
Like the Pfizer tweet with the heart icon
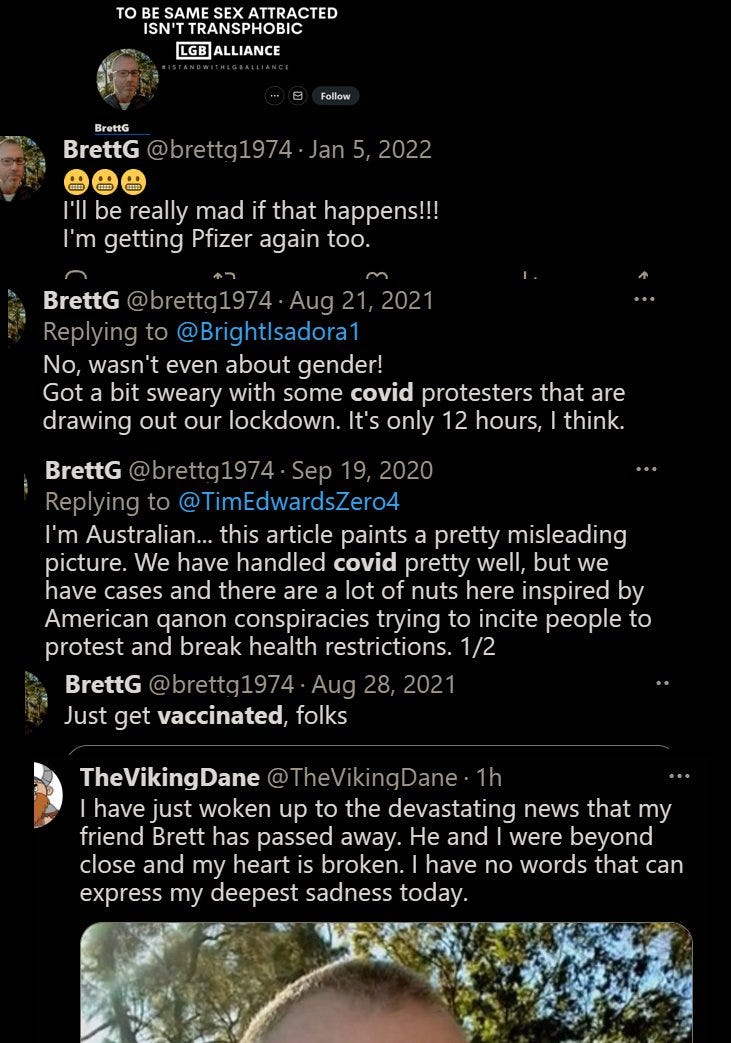coord(377,275)
